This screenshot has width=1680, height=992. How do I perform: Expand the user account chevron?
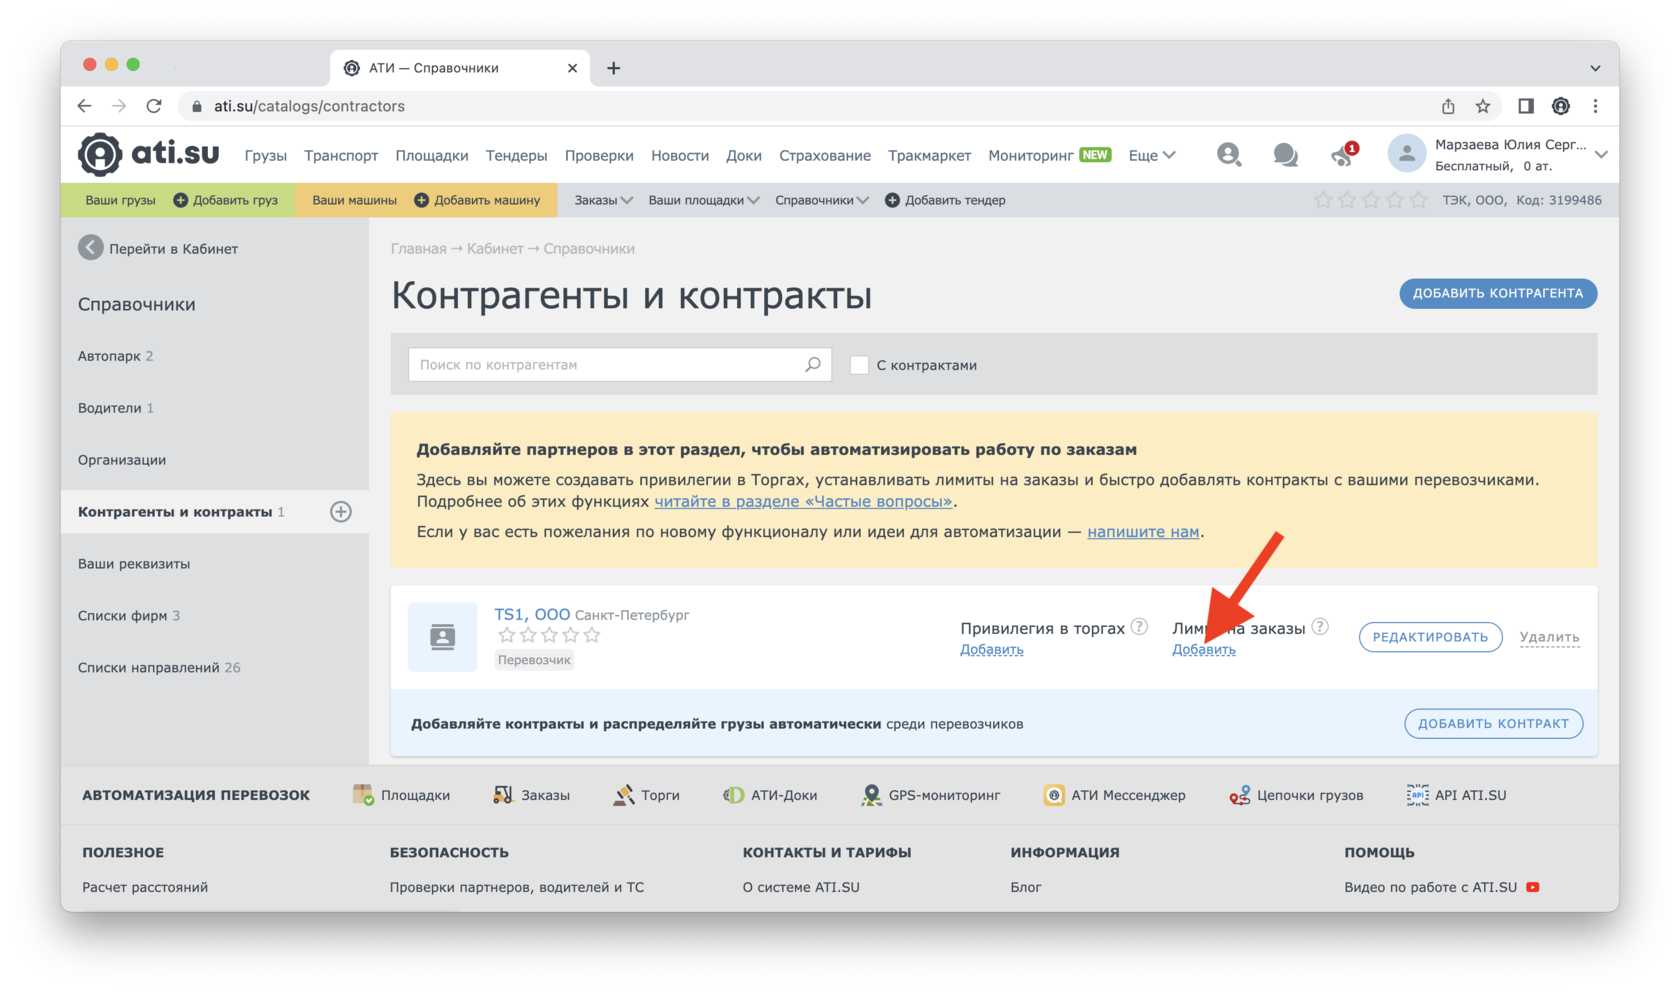(1601, 154)
